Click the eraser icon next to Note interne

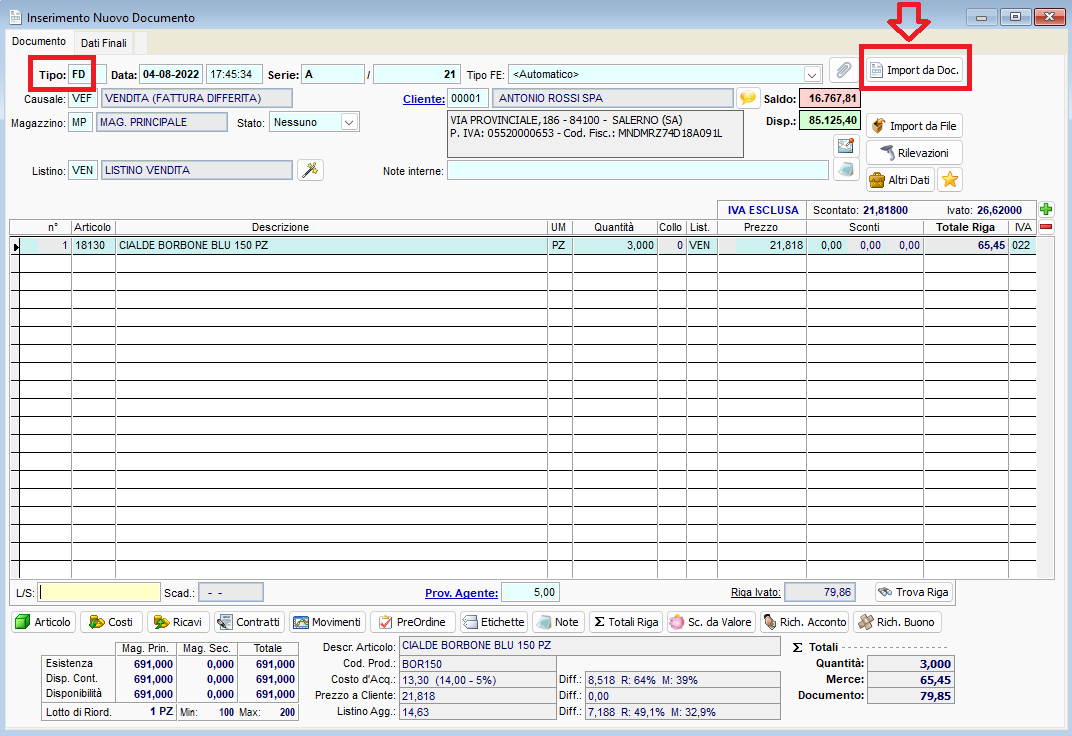coord(846,170)
